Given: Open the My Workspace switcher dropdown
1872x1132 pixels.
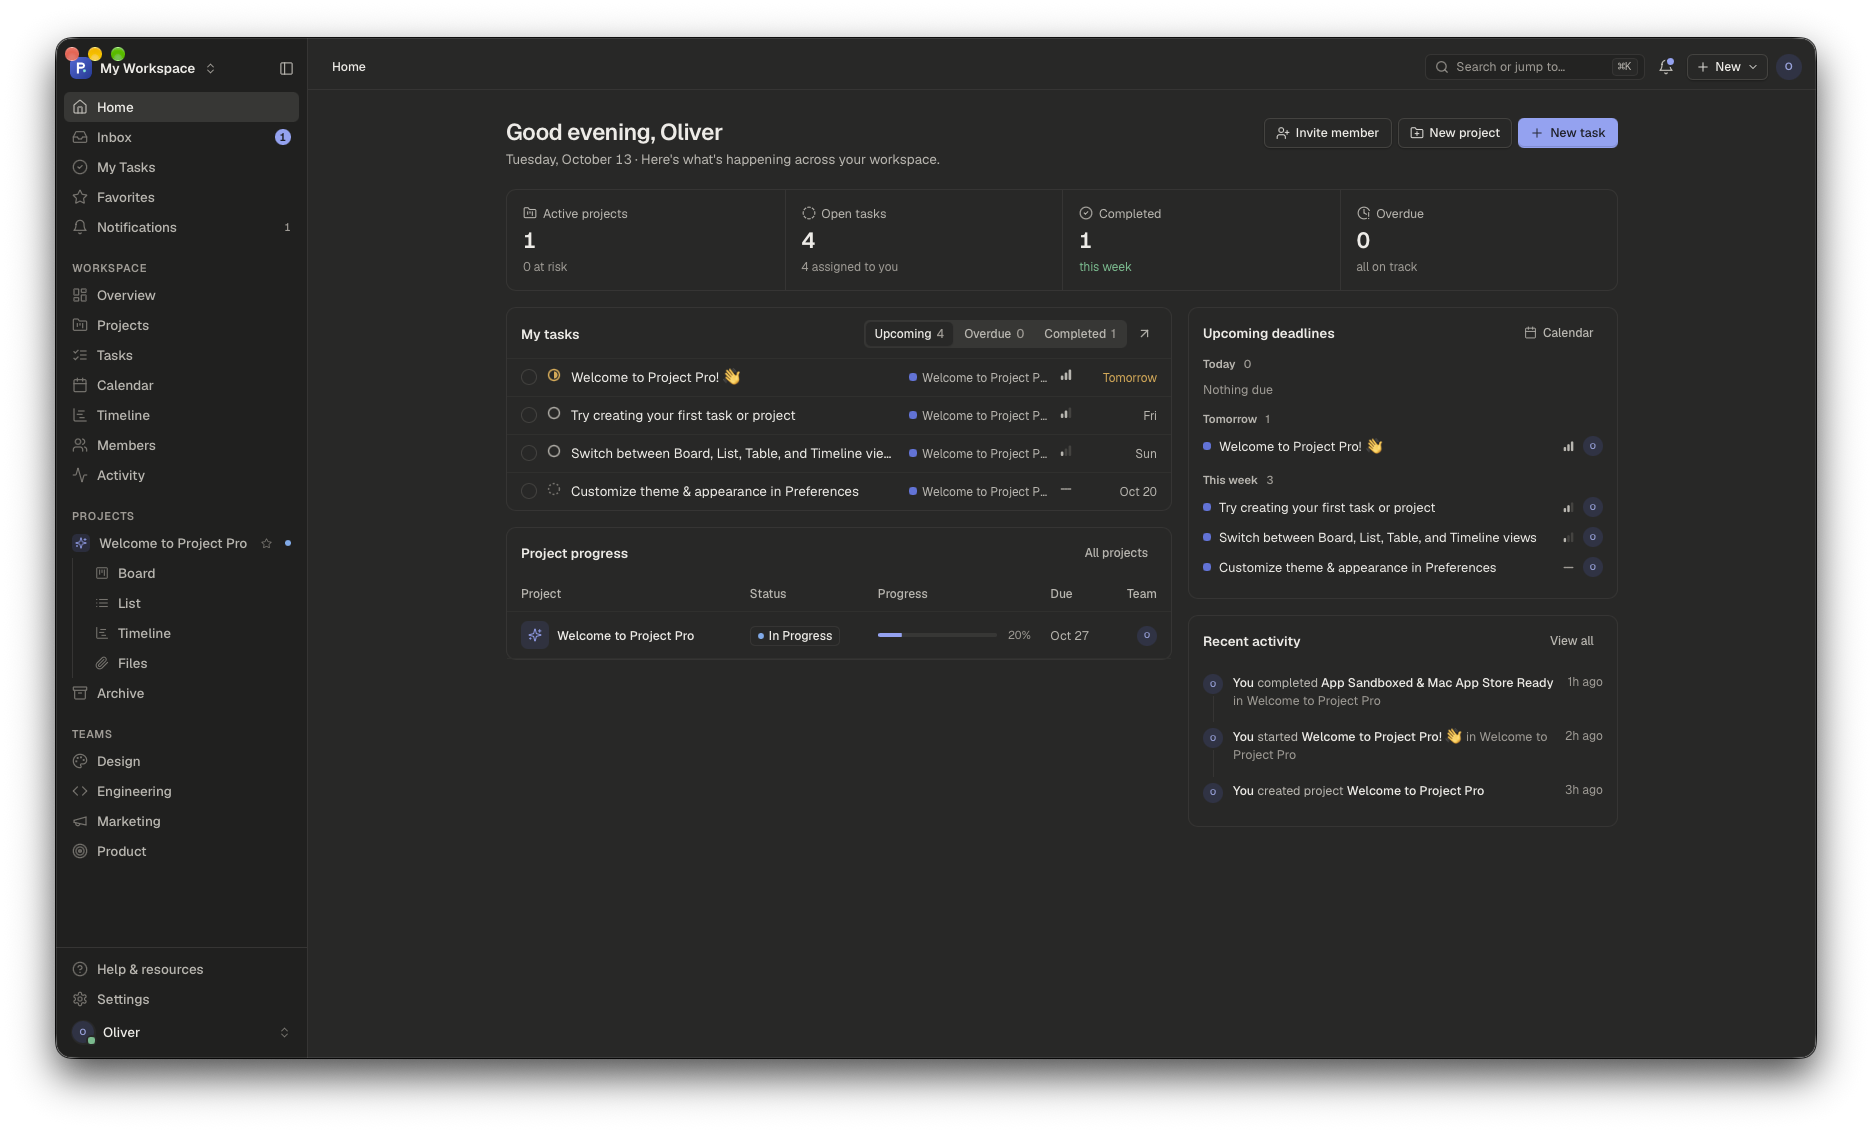Looking at the screenshot, I should tap(144, 68).
